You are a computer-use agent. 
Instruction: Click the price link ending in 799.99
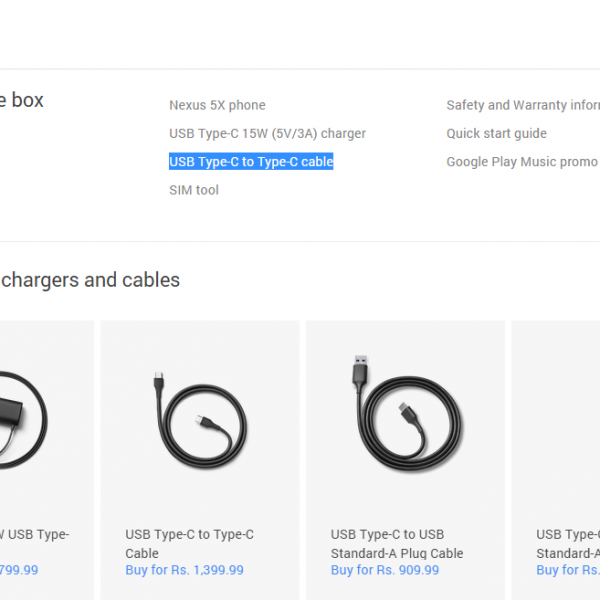19,570
